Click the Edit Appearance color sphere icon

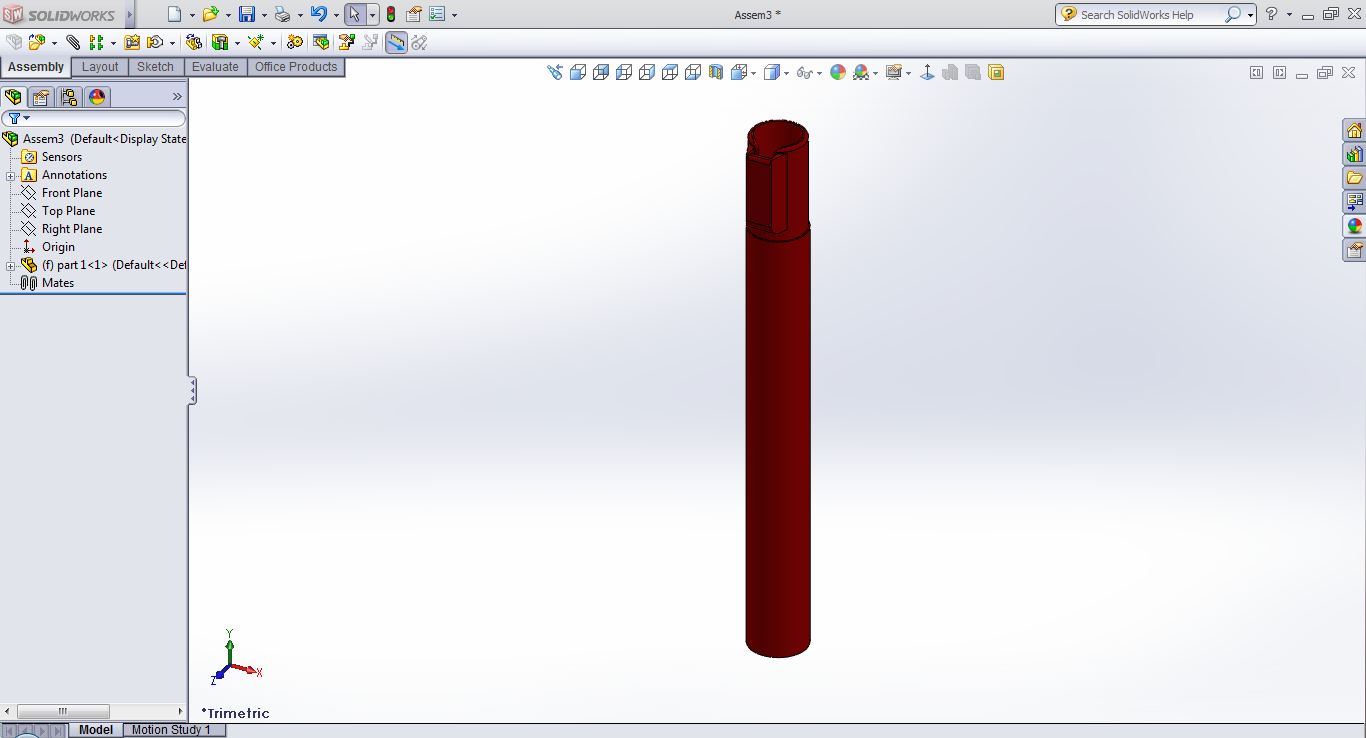(838, 72)
